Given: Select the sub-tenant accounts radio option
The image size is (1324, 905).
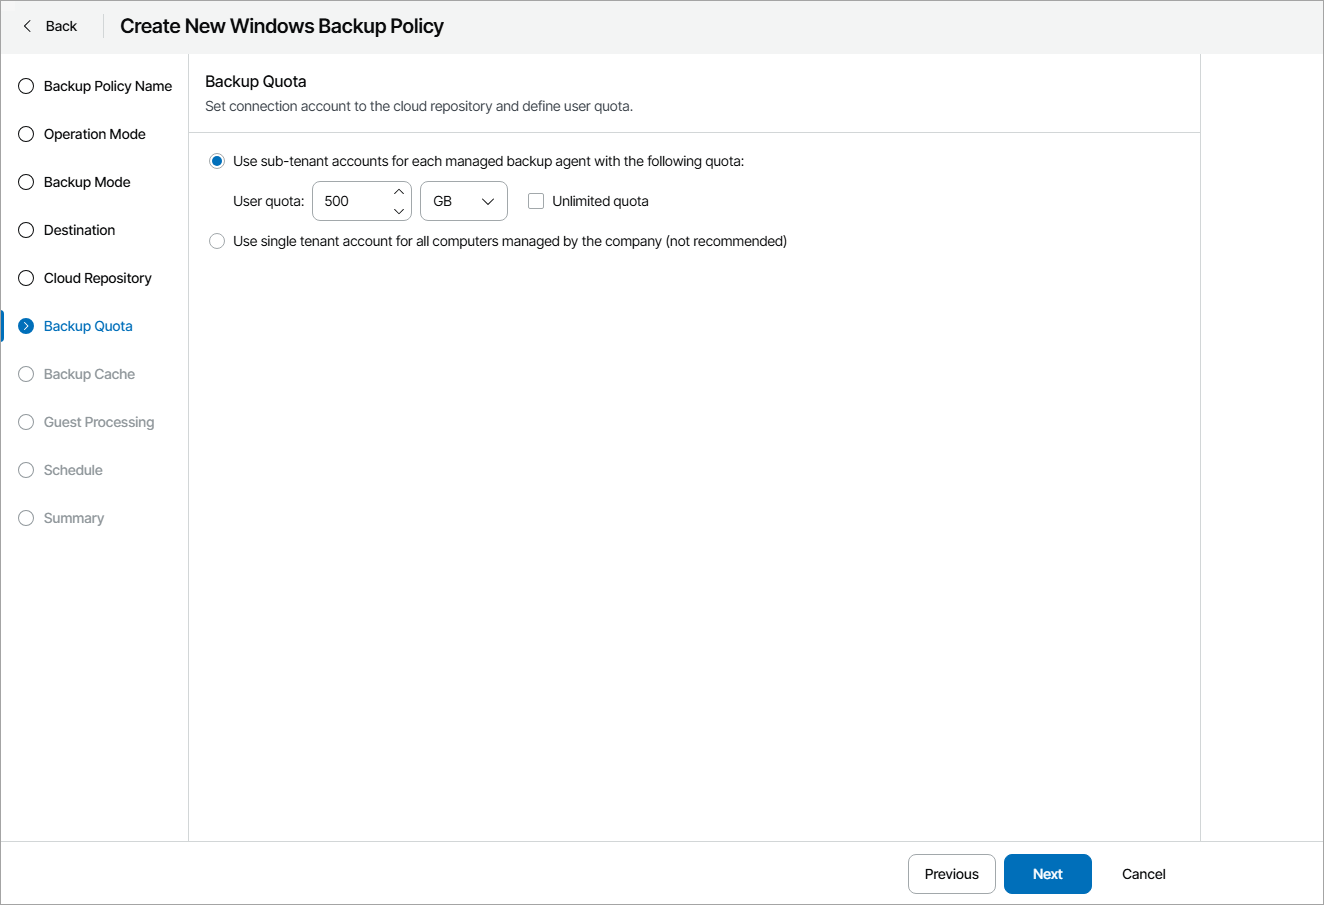Looking at the screenshot, I should [217, 161].
